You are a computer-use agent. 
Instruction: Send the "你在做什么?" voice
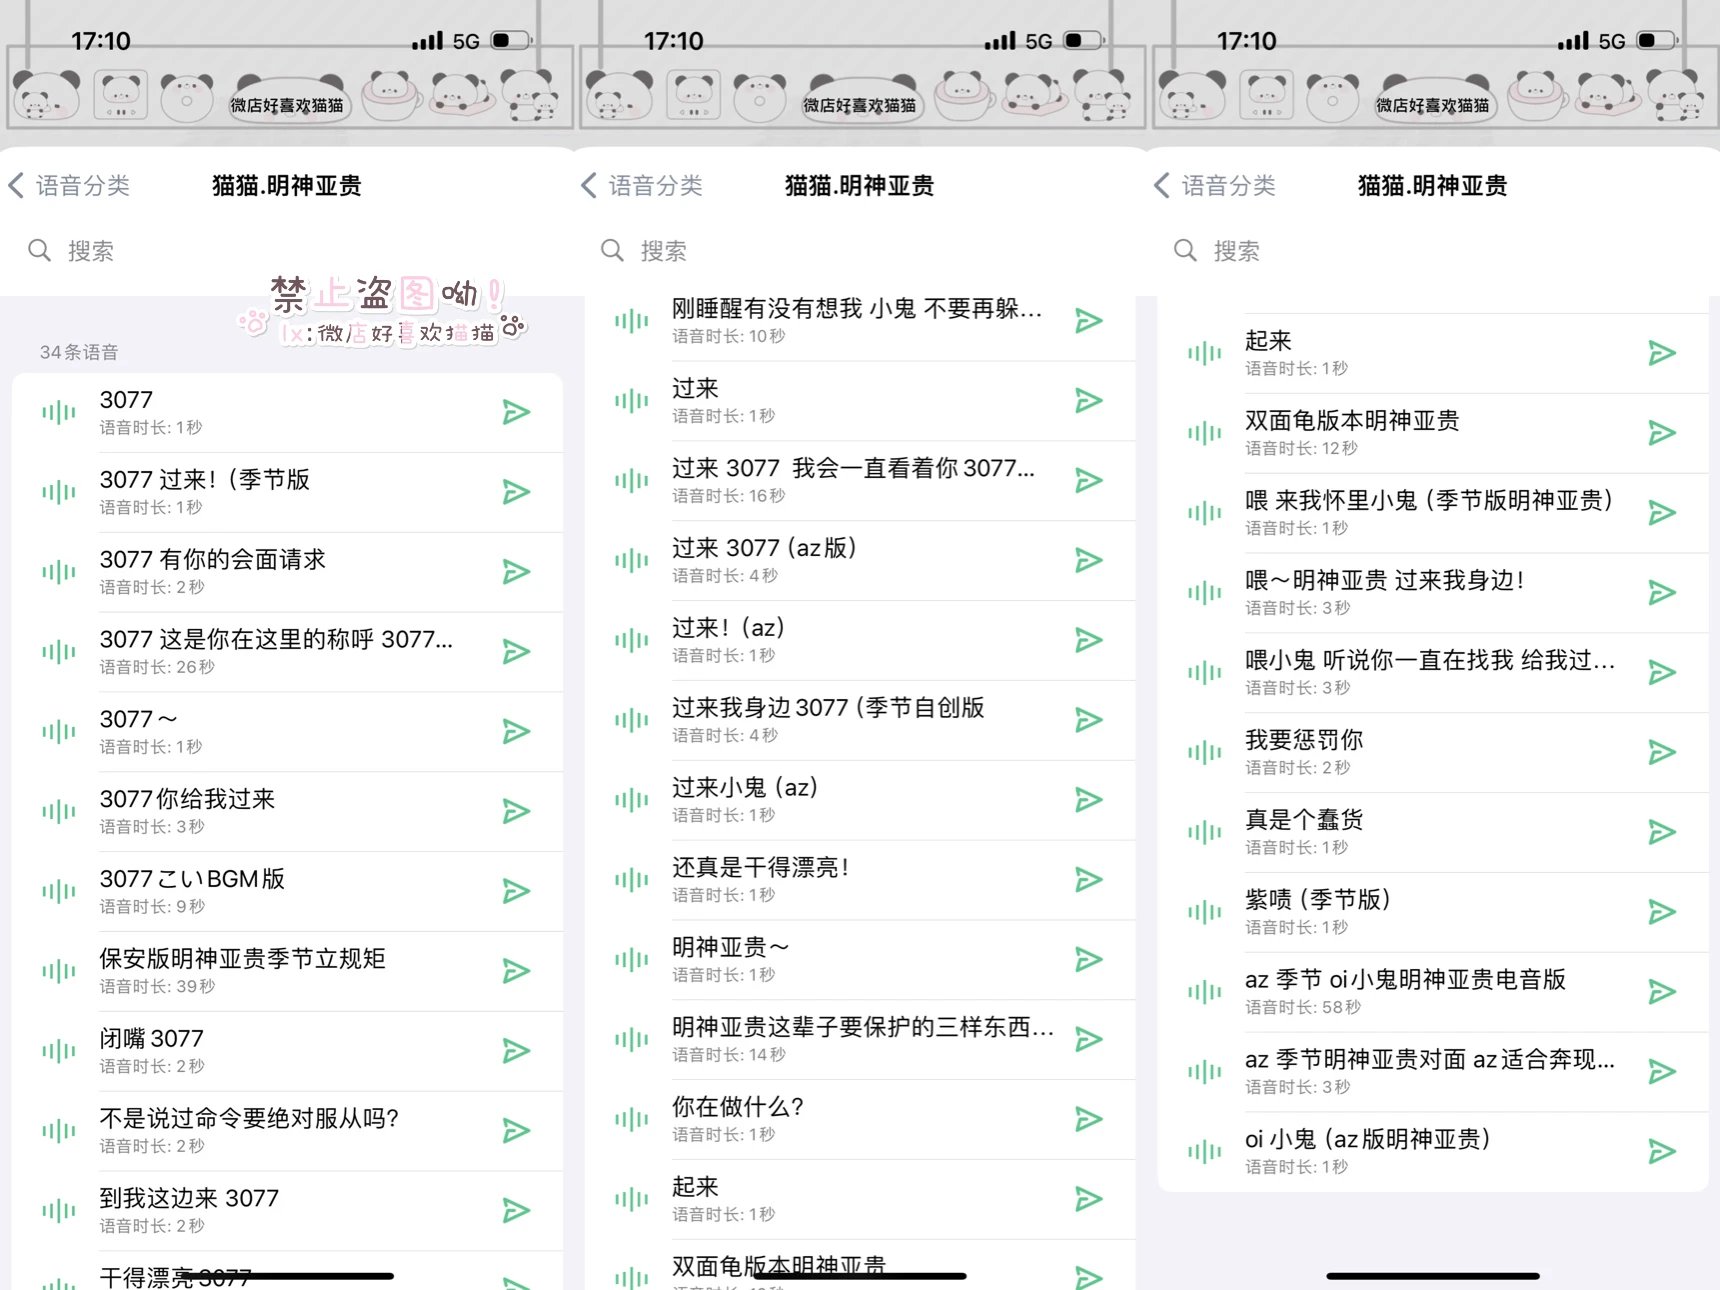(x=1088, y=1119)
